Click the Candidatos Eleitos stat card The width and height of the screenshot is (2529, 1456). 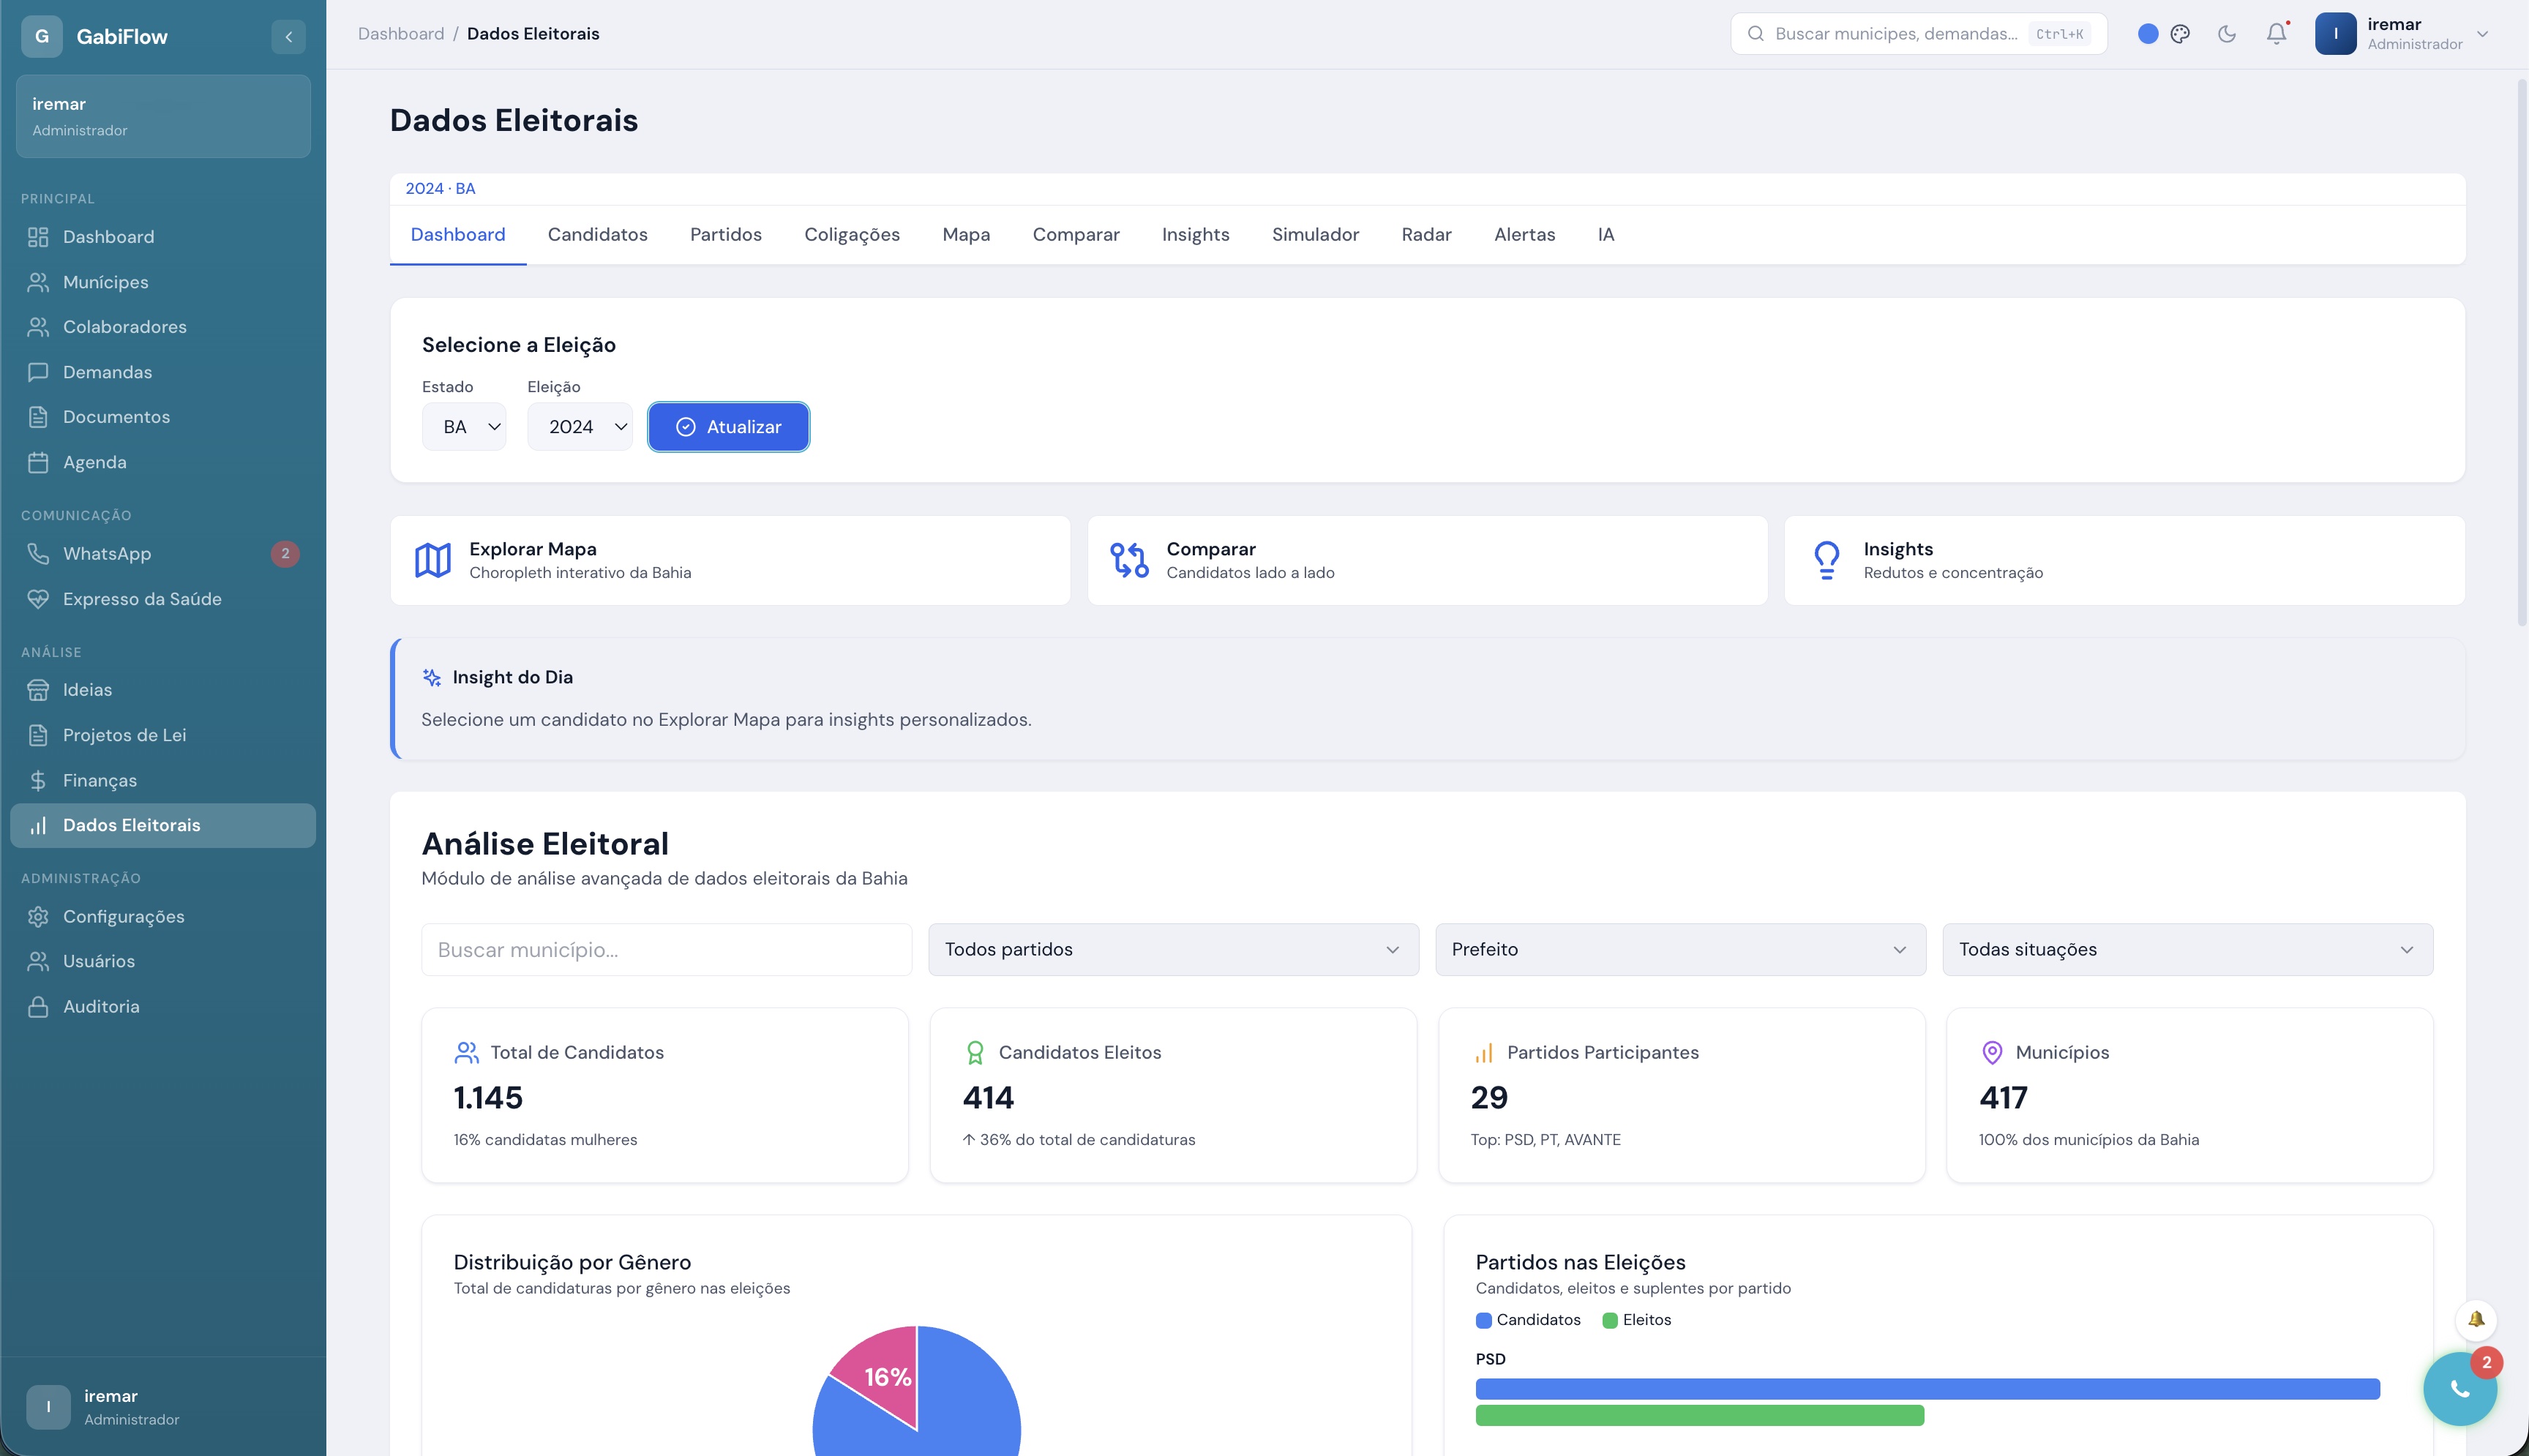tap(1173, 1096)
